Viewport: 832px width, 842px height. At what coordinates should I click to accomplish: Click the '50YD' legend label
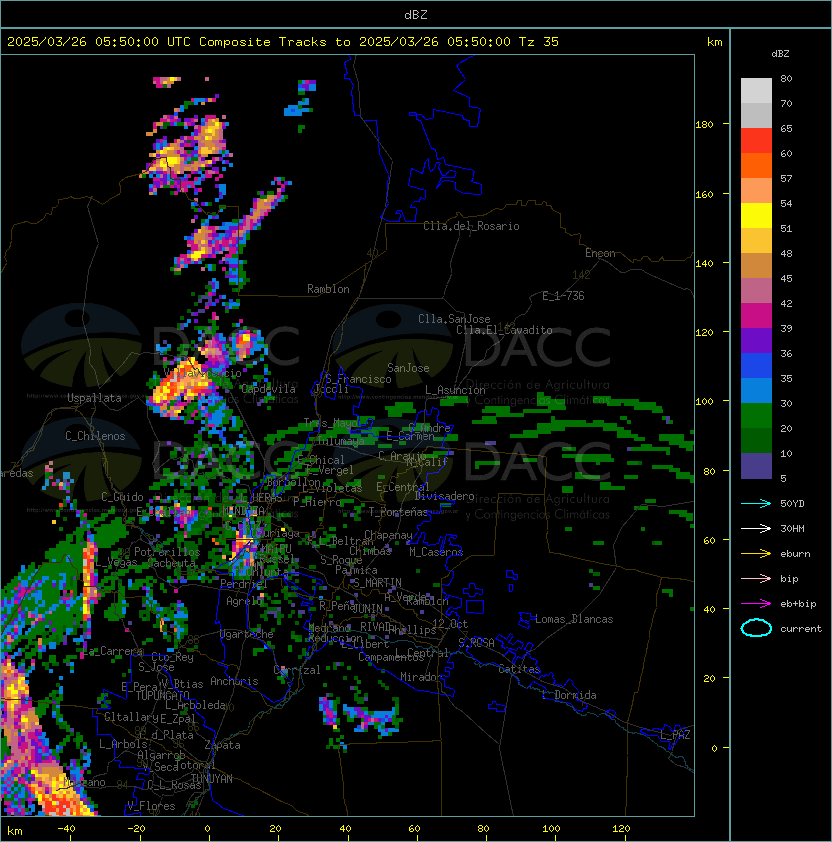tap(792, 504)
